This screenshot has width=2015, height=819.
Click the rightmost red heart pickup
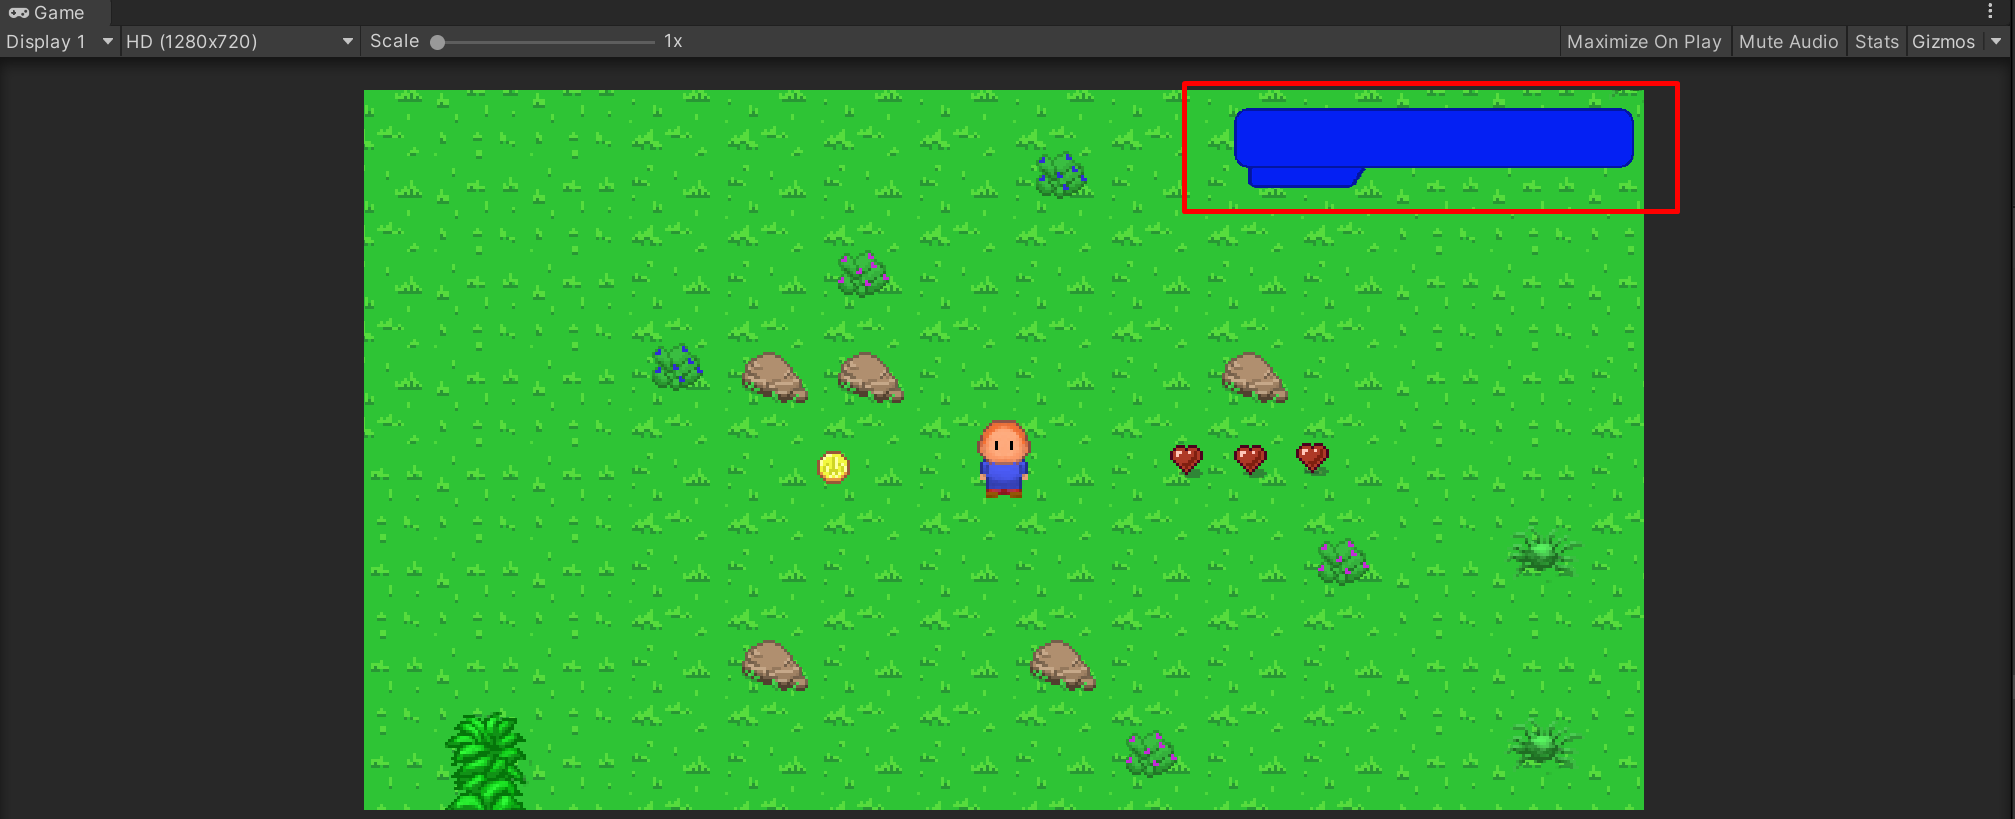(1312, 457)
